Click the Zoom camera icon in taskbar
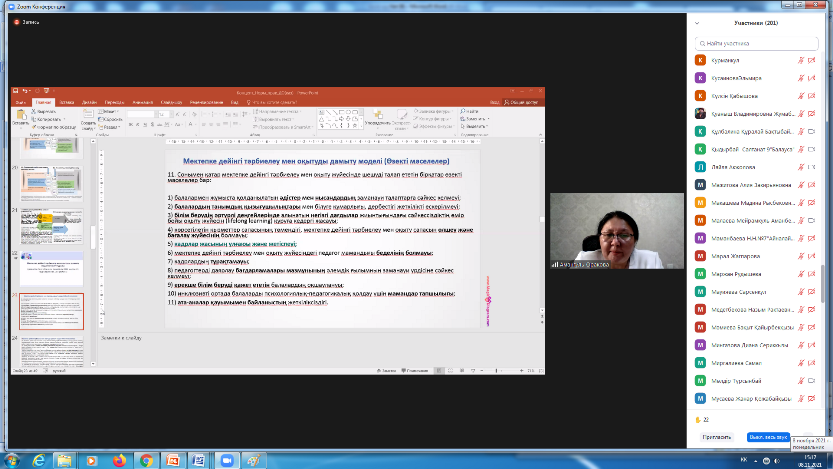This screenshot has height=469, width=833. click(227, 460)
